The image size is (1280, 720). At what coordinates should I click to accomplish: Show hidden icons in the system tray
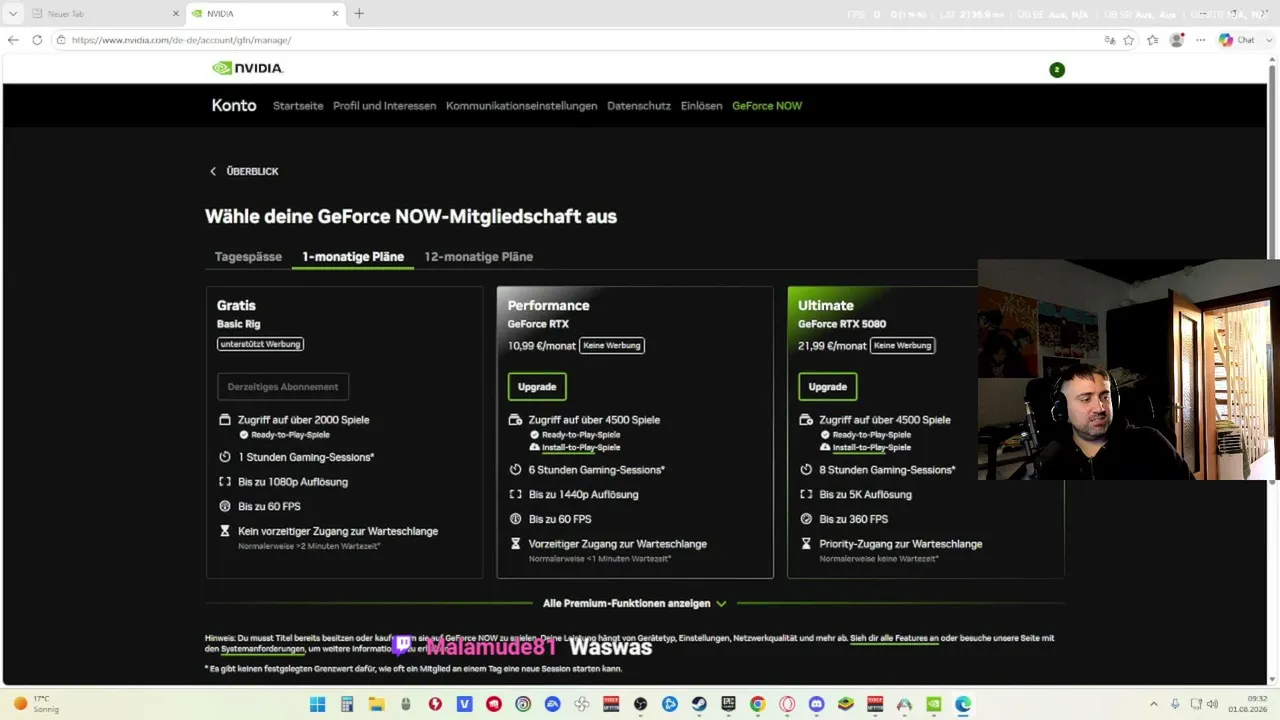tap(1154, 704)
